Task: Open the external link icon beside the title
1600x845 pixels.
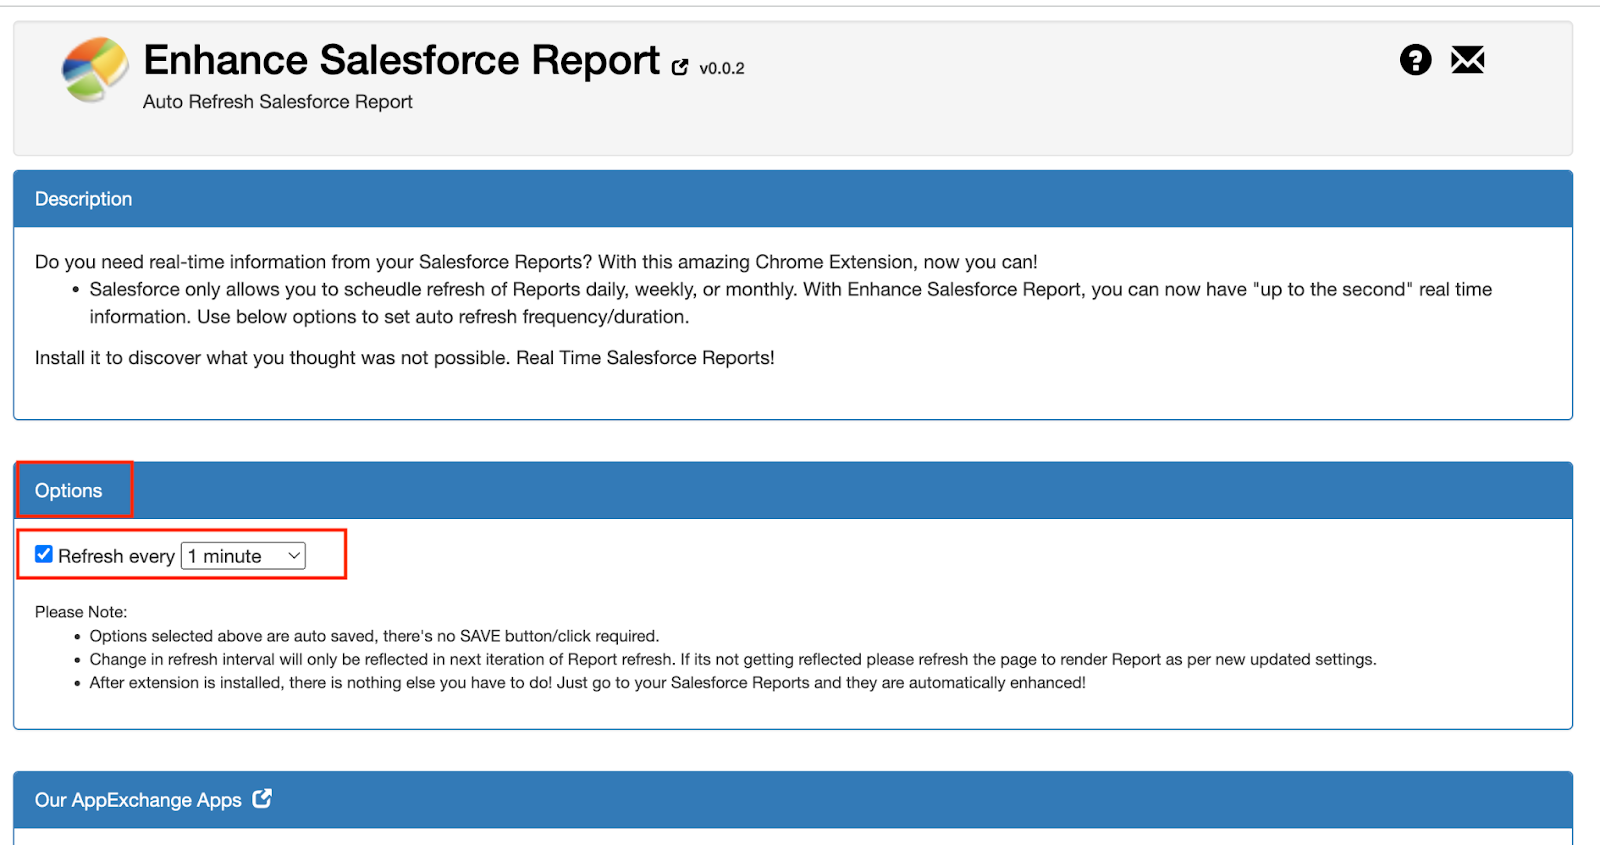Action: pyautogui.click(x=680, y=67)
